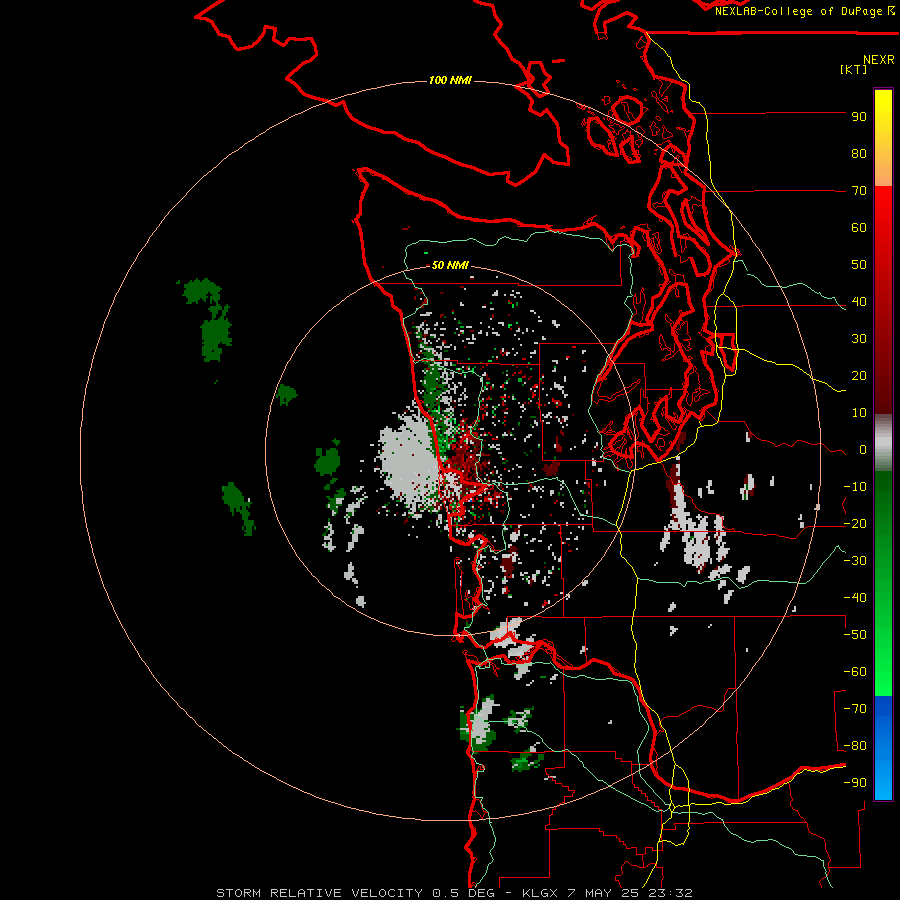Click the [KT] units label
Viewport: 900px width, 900px height.
tap(853, 69)
